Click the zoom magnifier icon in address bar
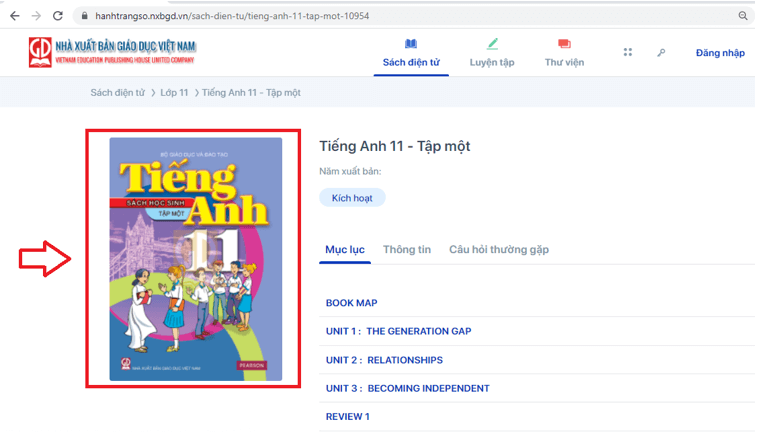Viewport: 757px width, 437px height. (x=743, y=16)
